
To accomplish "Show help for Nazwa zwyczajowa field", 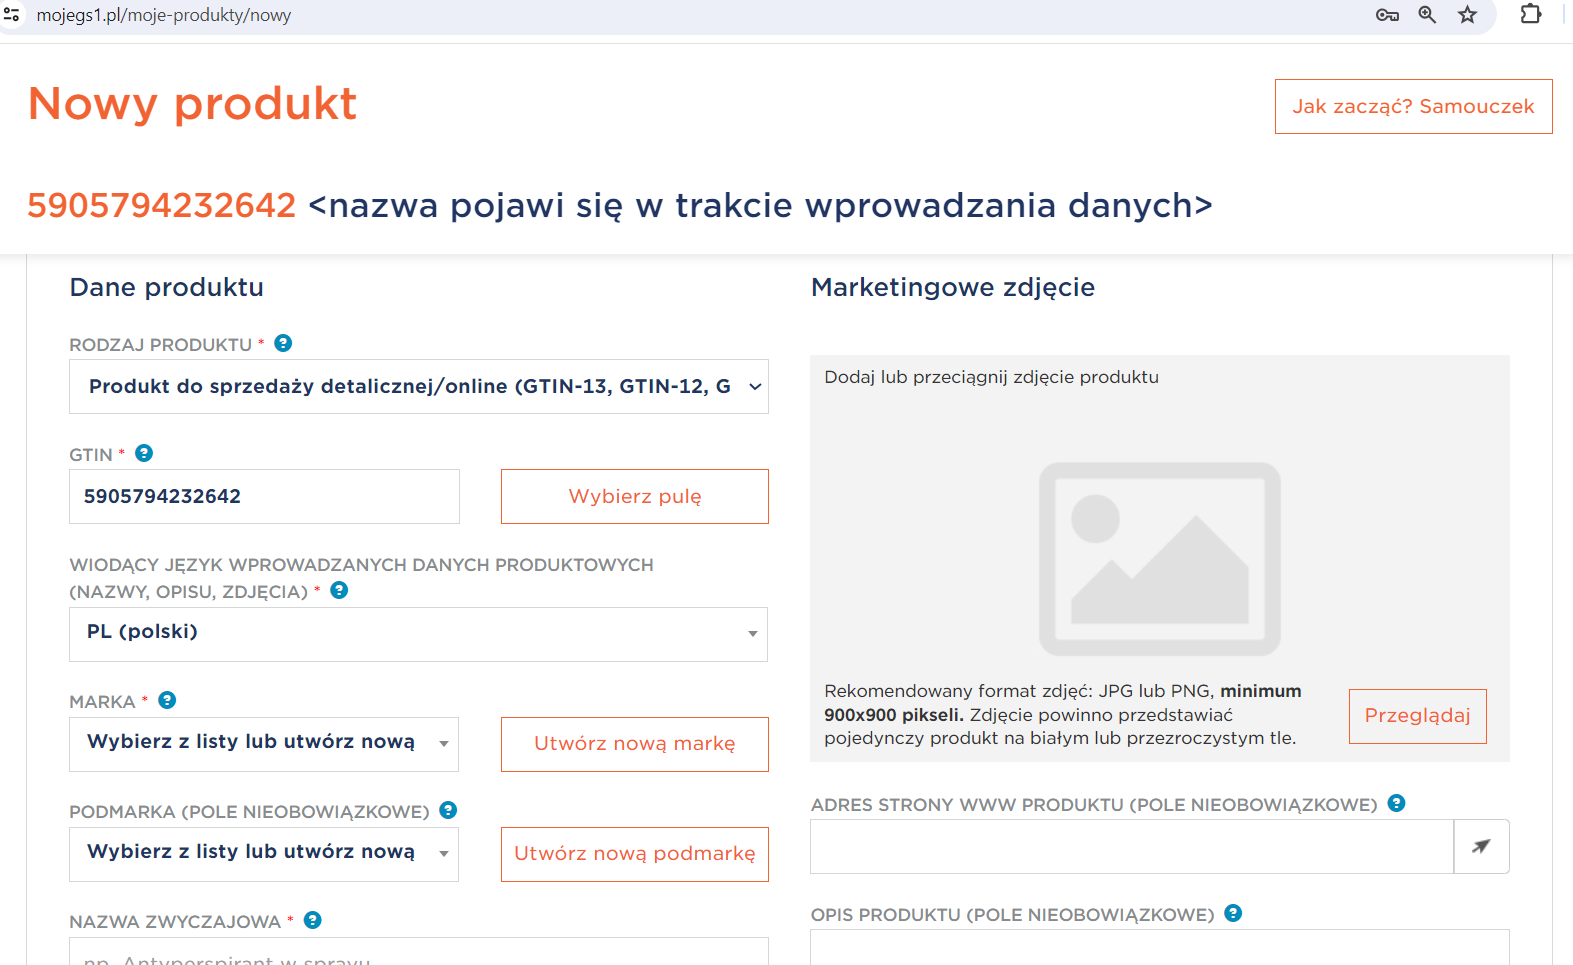I will tap(312, 920).
